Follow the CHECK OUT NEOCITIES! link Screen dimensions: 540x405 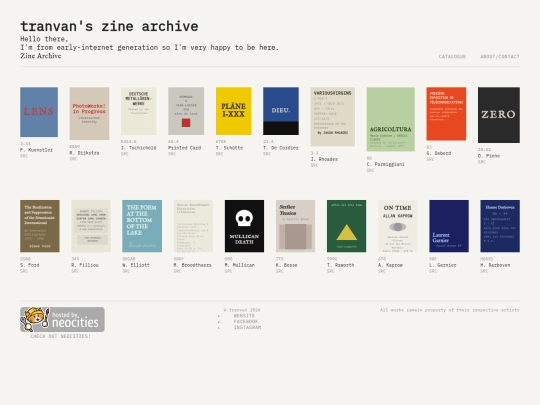click(x=60, y=336)
